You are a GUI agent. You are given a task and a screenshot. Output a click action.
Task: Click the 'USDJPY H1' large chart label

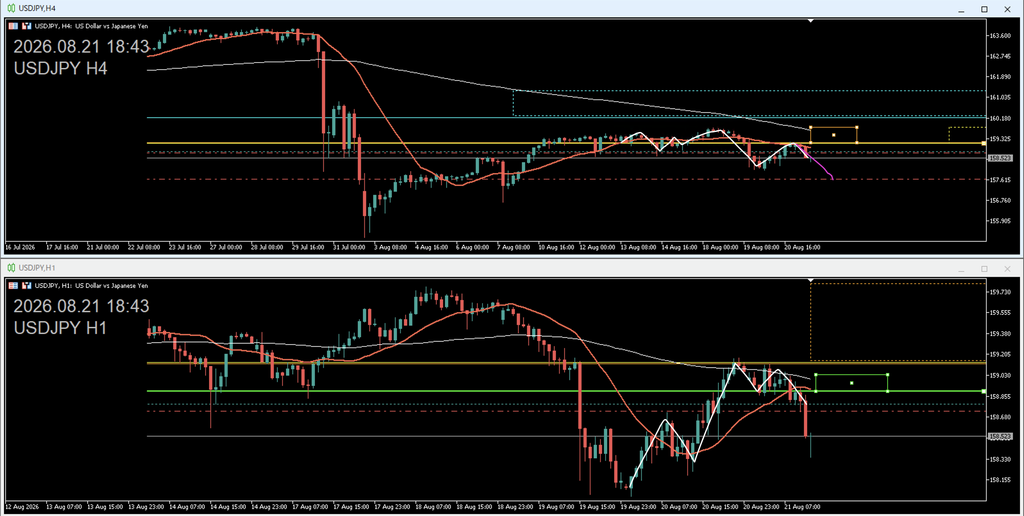click(x=60, y=327)
